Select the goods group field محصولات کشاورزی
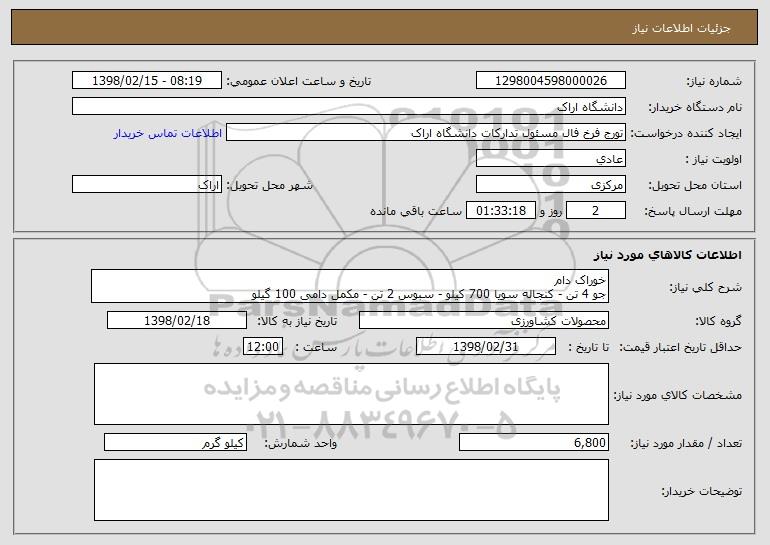 click(484, 321)
